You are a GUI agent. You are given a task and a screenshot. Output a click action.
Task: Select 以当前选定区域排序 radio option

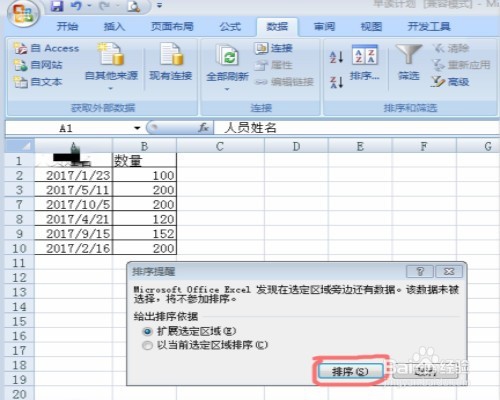205,345
